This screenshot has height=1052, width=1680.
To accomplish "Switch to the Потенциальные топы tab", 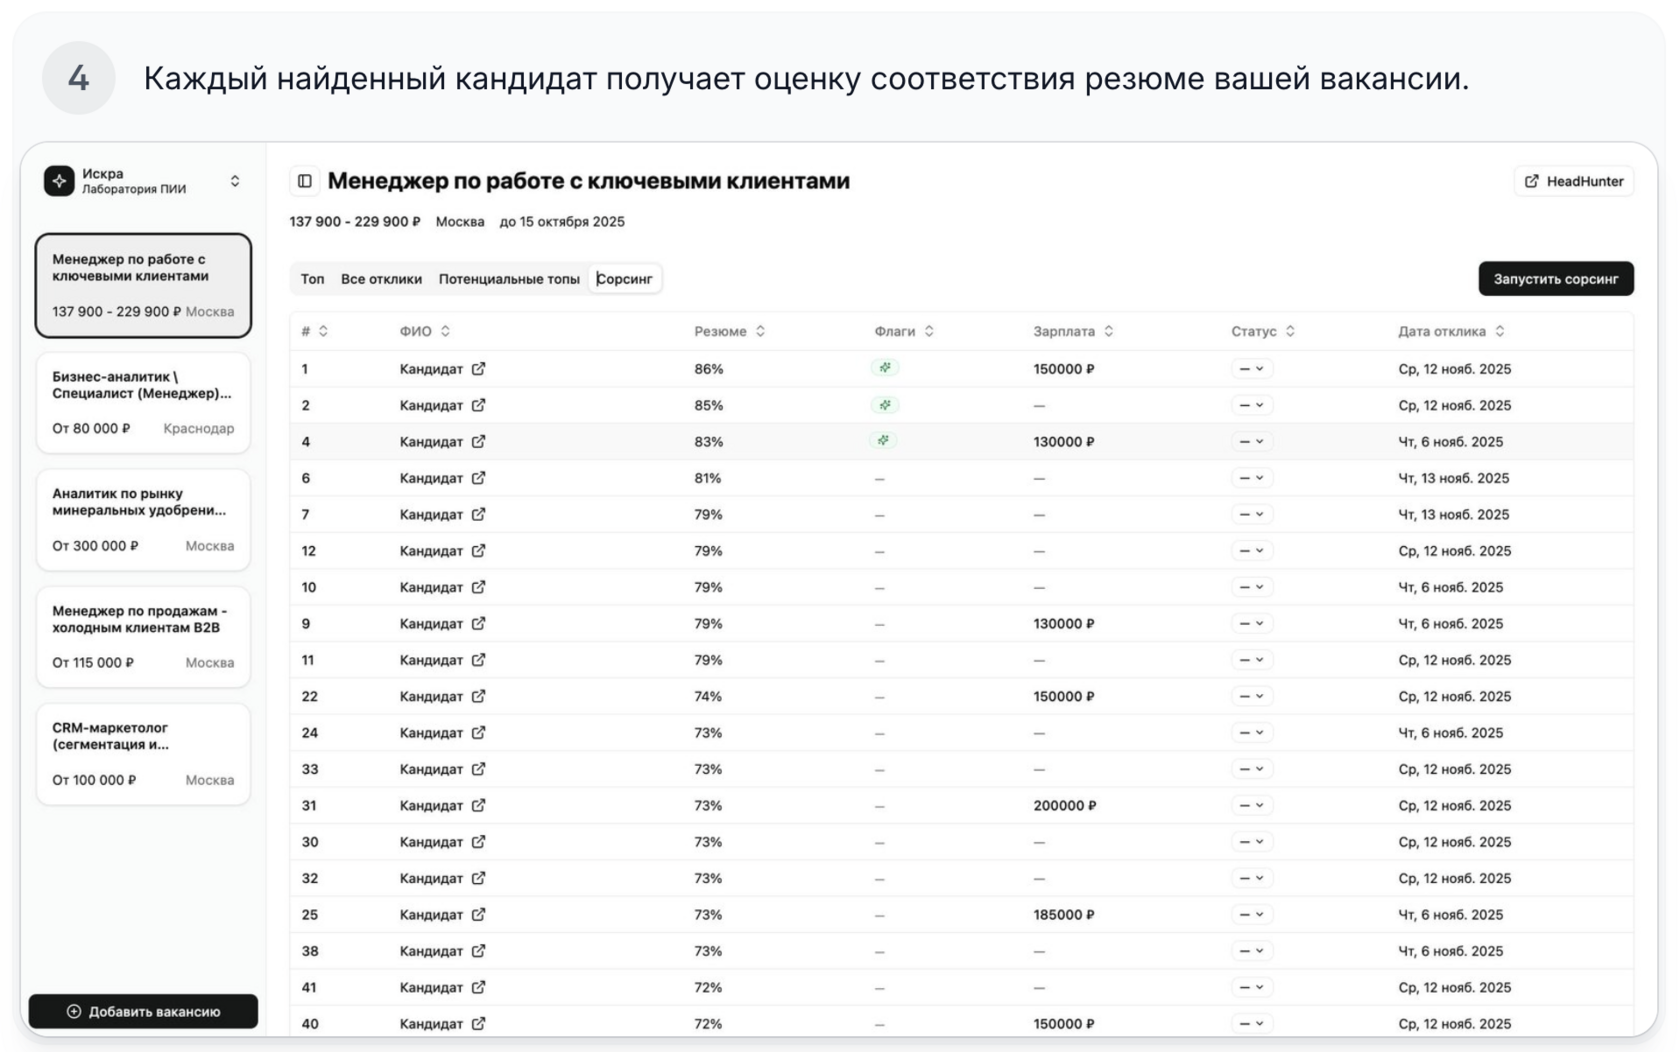I will [509, 279].
